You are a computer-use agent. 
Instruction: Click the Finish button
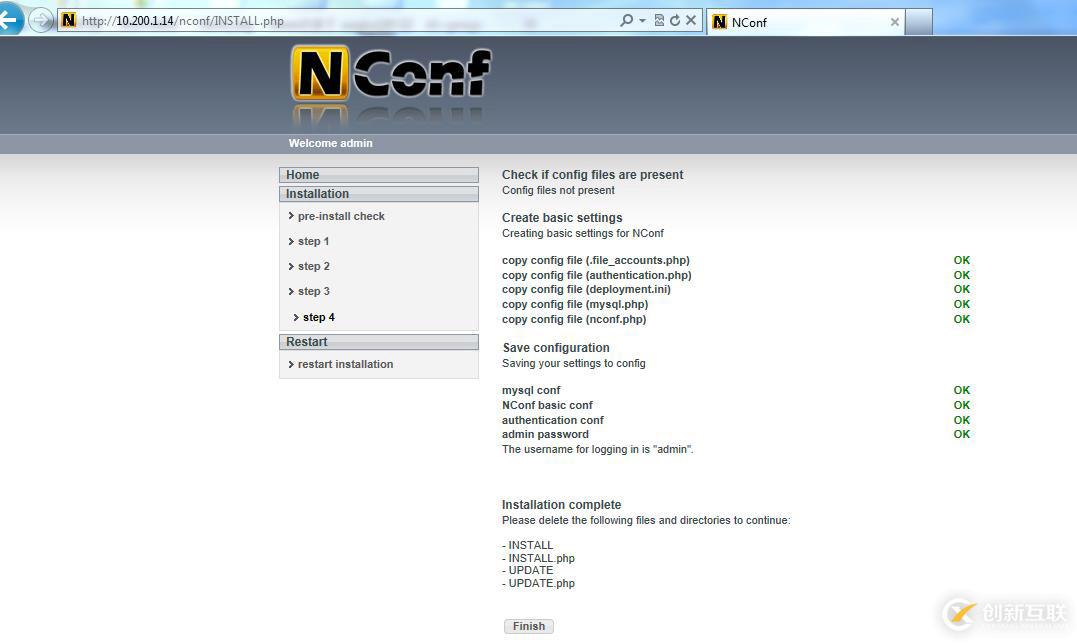coord(529,626)
